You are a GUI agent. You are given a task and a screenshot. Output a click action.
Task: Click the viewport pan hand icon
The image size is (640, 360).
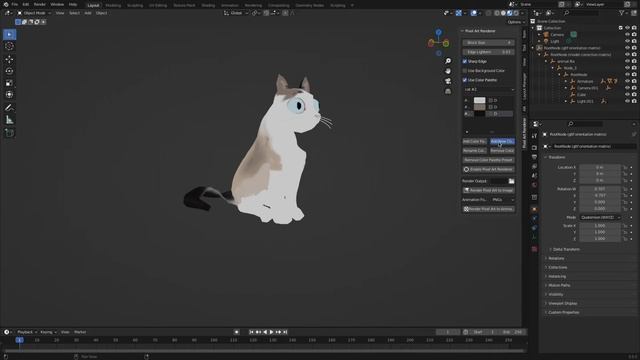[448, 71]
